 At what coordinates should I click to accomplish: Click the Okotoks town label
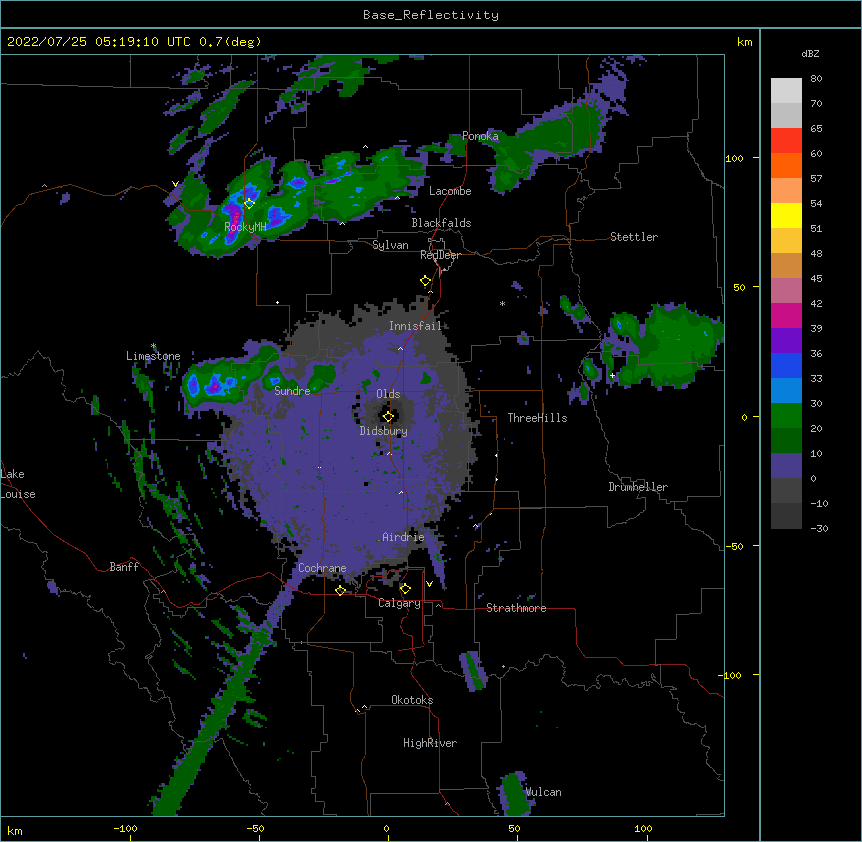click(x=412, y=700)
